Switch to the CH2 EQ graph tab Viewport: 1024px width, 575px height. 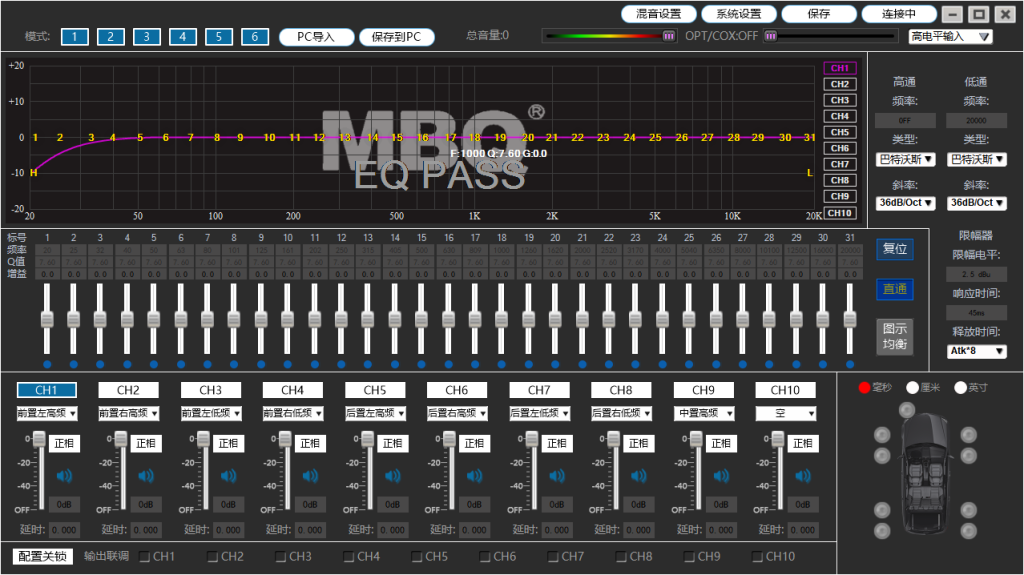point(840,84)
